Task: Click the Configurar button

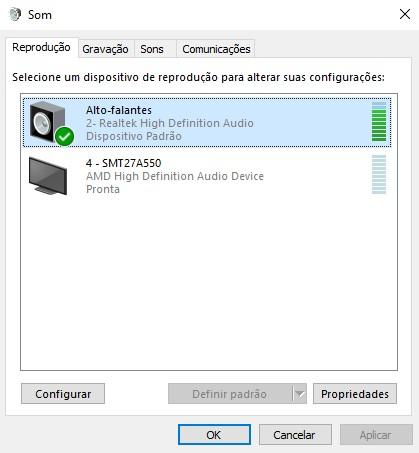Action: click(63, 394)
